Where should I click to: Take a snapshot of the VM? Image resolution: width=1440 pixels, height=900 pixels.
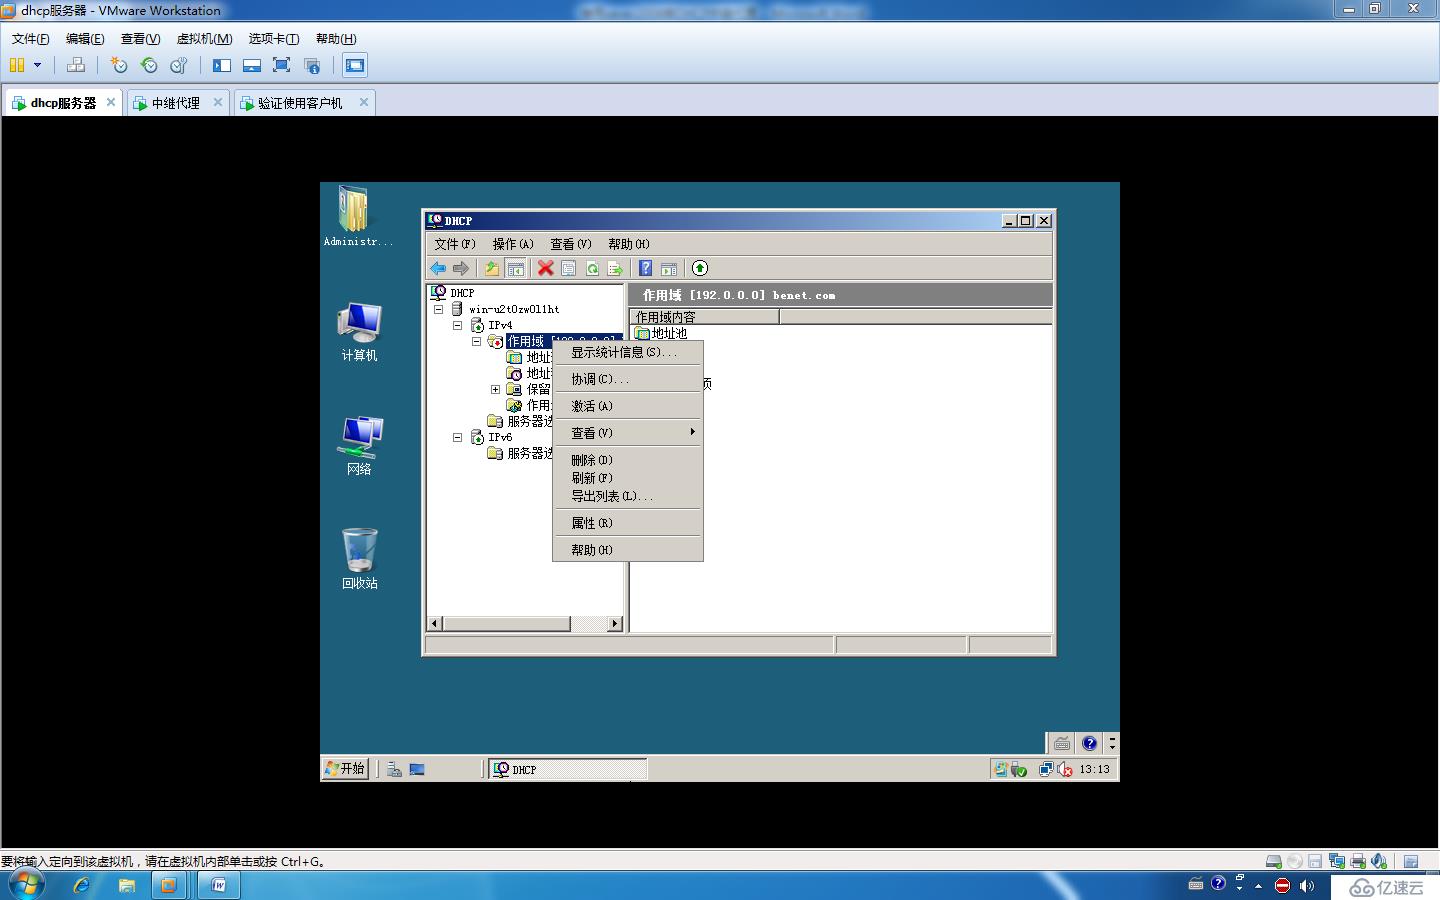click(119, 65)
